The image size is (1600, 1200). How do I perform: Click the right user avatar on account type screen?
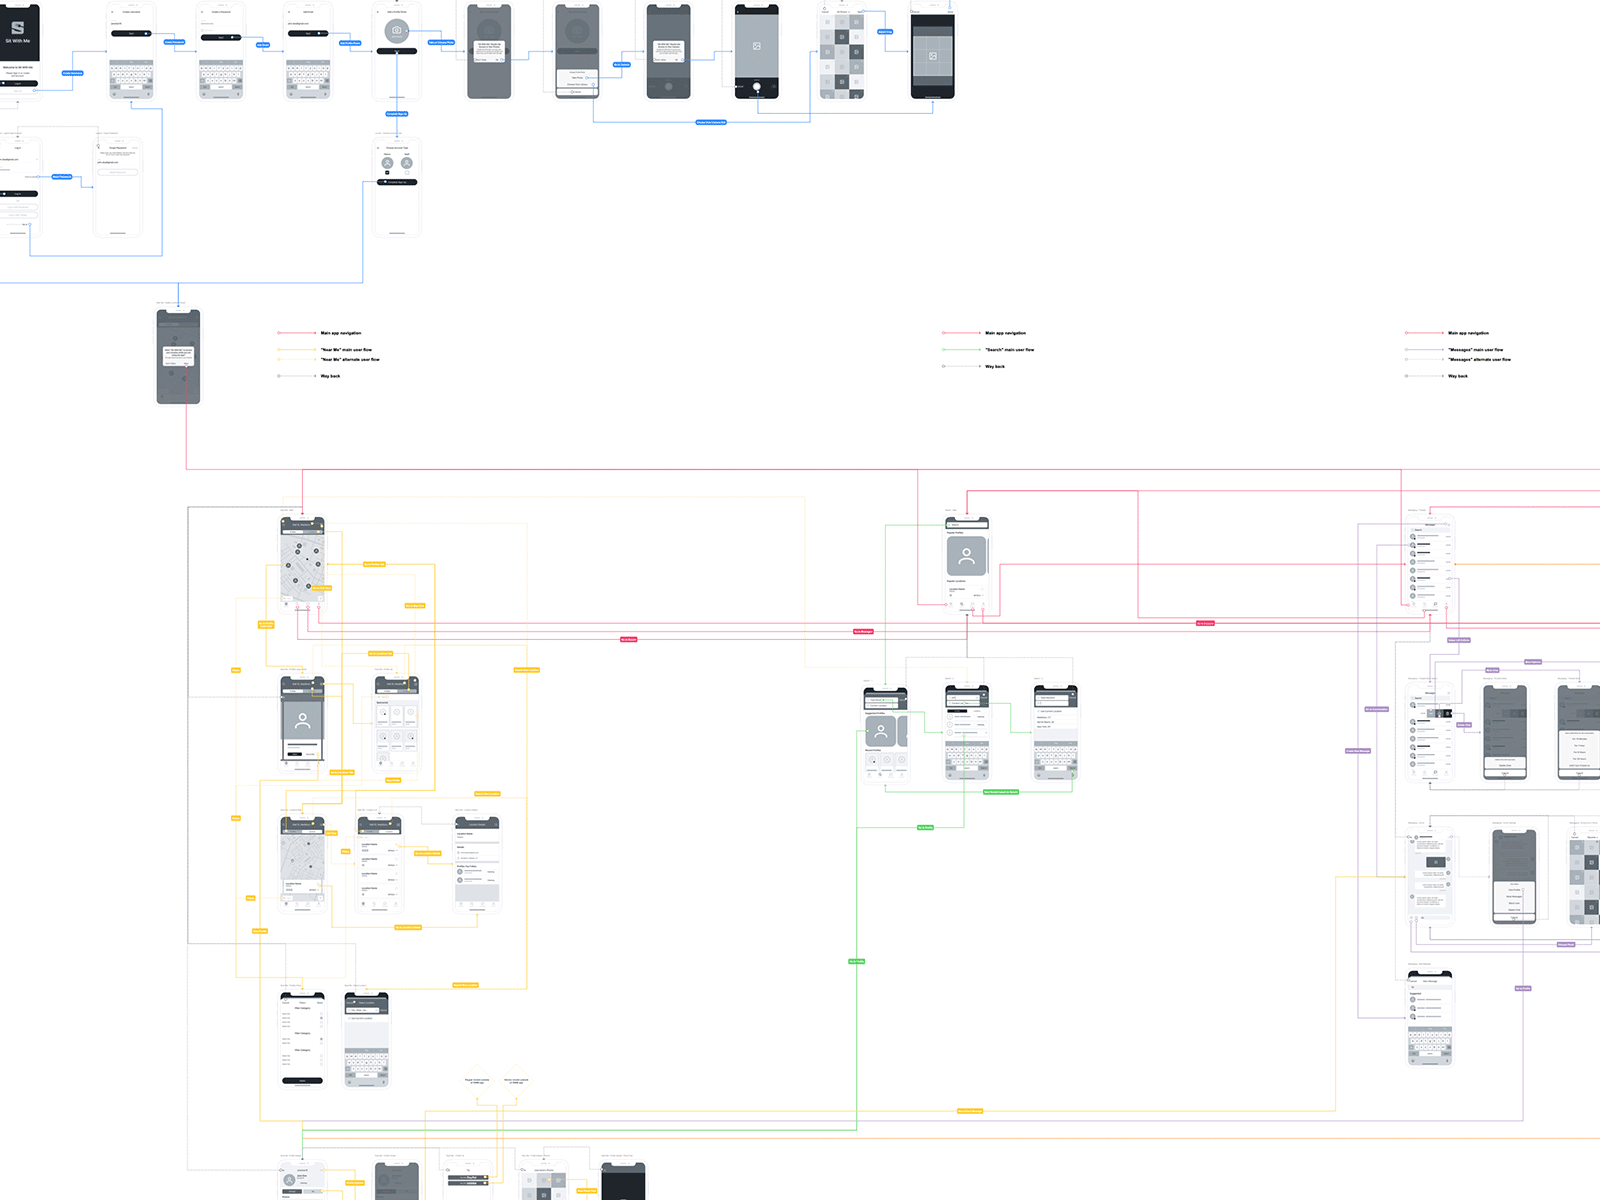pyautogui.click(x=406, y=163)
